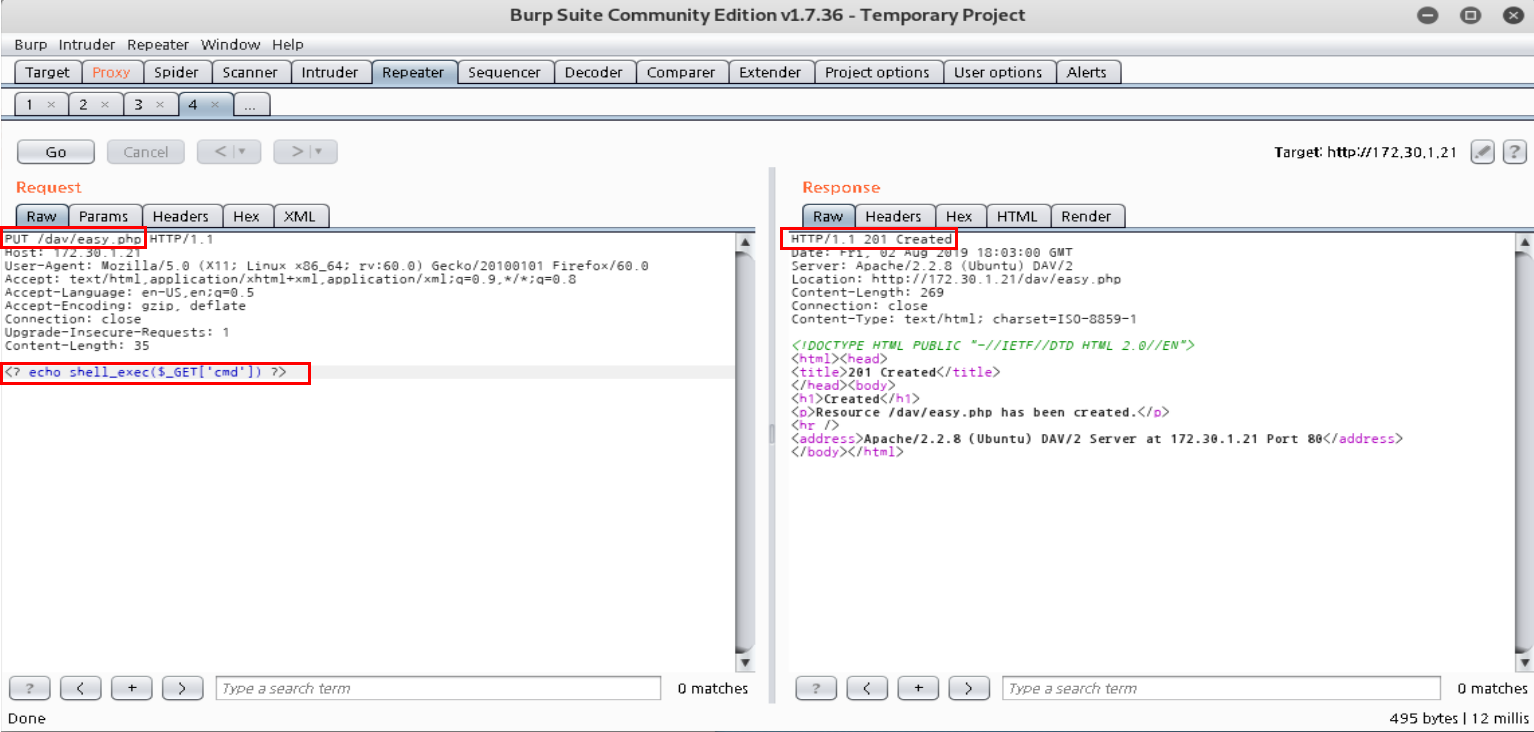Open history forward dropdown '>' button
This screenshot has width=1534, height=732.
pos(305,152)
